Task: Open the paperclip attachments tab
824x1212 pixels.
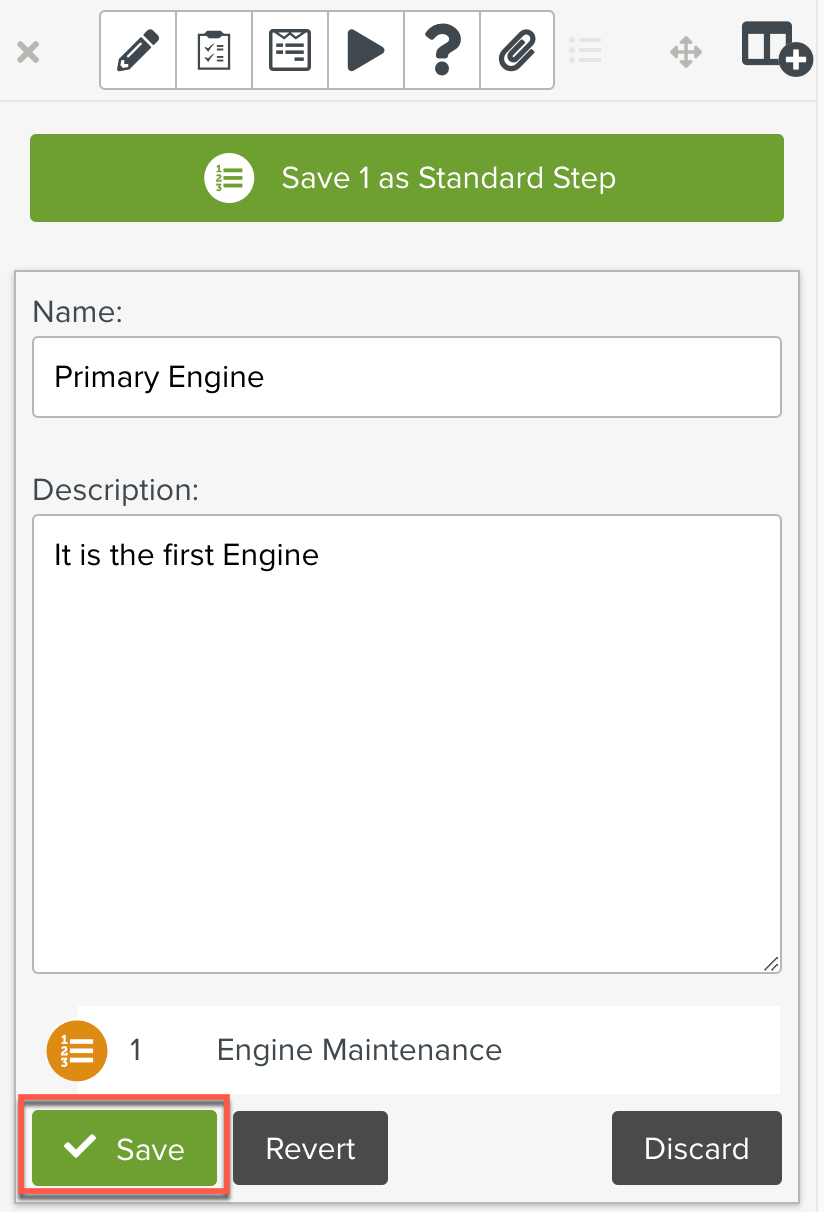Action: (x=517, y=50)
